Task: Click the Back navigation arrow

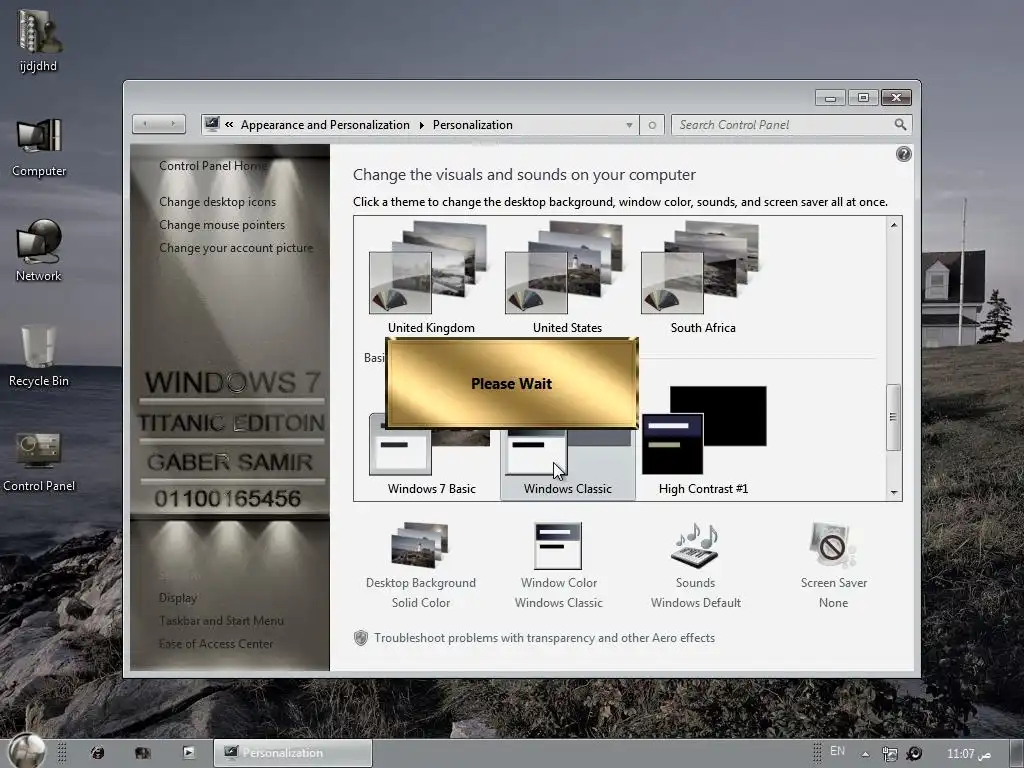Action: tap(145, 124)
